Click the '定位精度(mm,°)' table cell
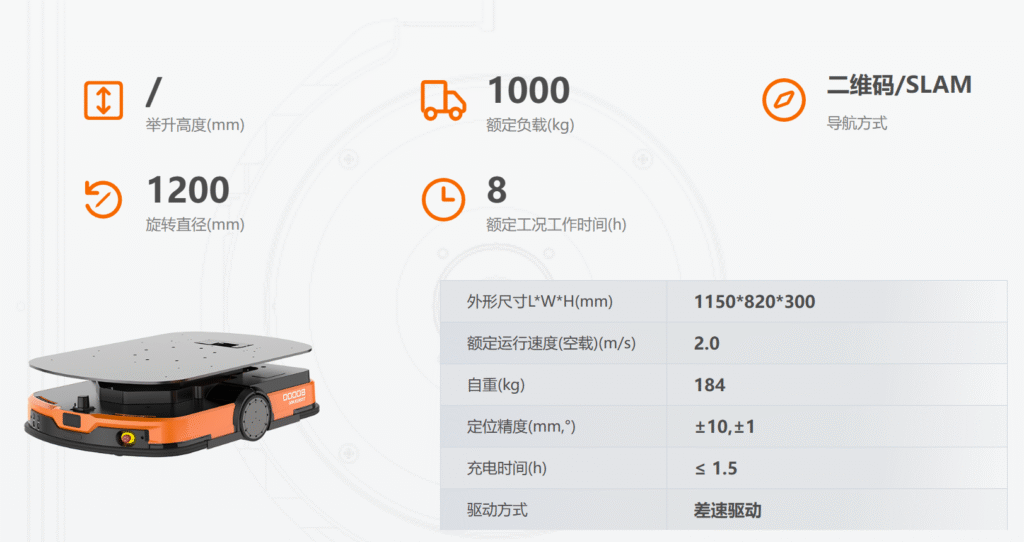Screen dimensions: 1024x542 [x=553, y=426]
